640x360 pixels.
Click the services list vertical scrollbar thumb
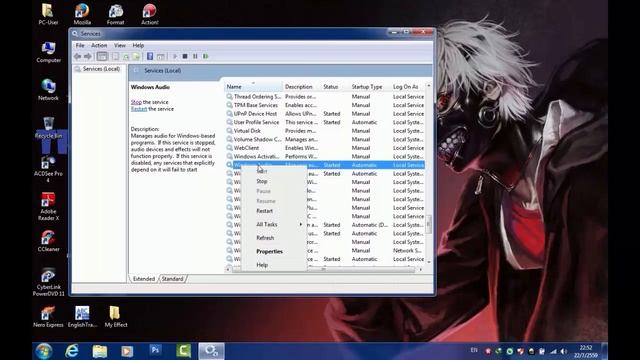[x=429, y=224]
